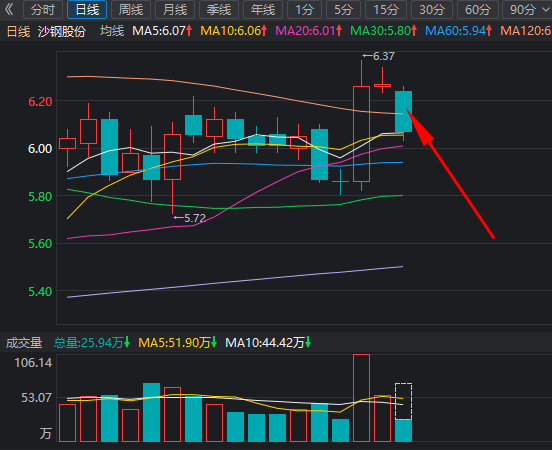Choose the 15分 interval button
Viewport: 552px width, 450px height.
(386, 10)
